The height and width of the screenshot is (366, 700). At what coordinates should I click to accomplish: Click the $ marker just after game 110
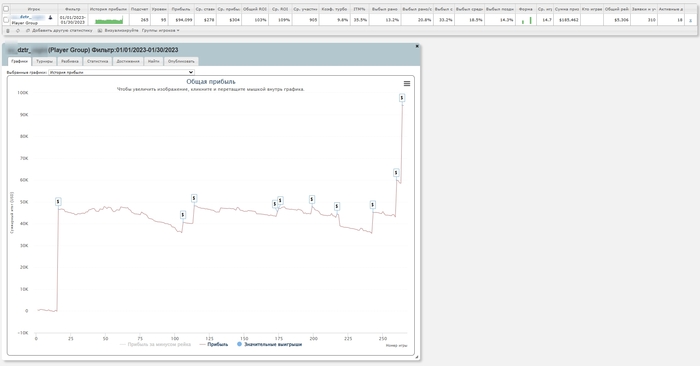[194, 198]
